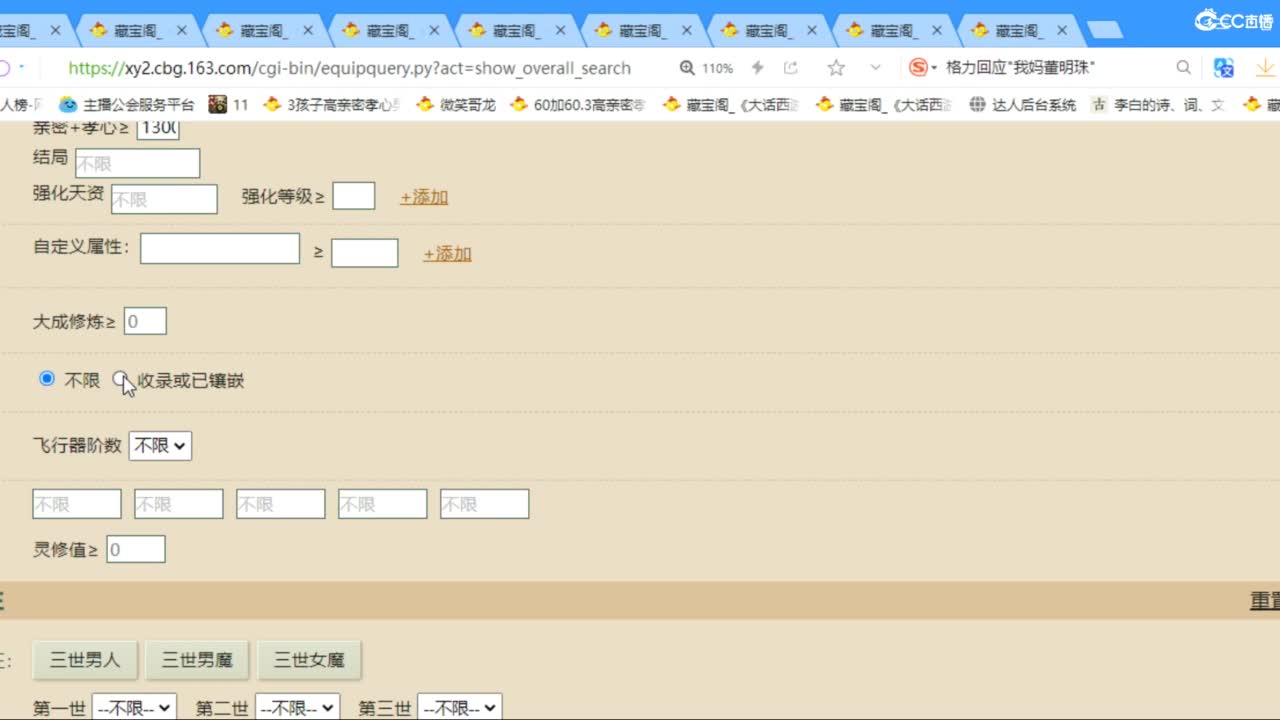Click the Sogou search engine icon
The width and height of the screenshot is (1280, 720).
click(918, 68)
